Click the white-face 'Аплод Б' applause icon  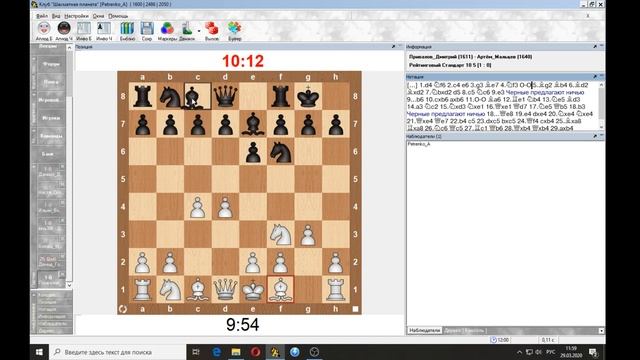(44, 29)
